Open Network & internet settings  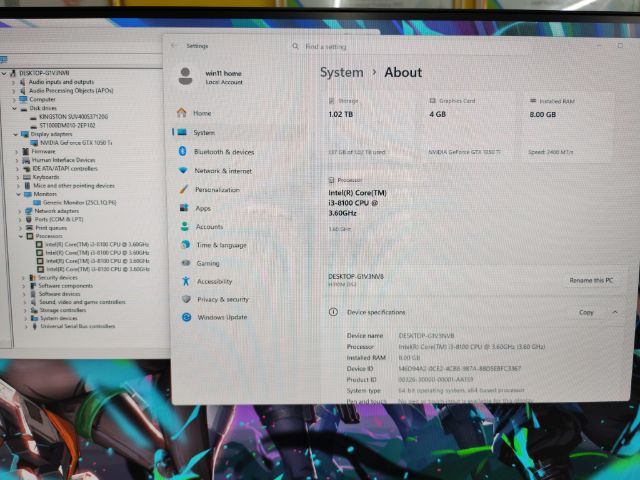click(x=223, y=171)
